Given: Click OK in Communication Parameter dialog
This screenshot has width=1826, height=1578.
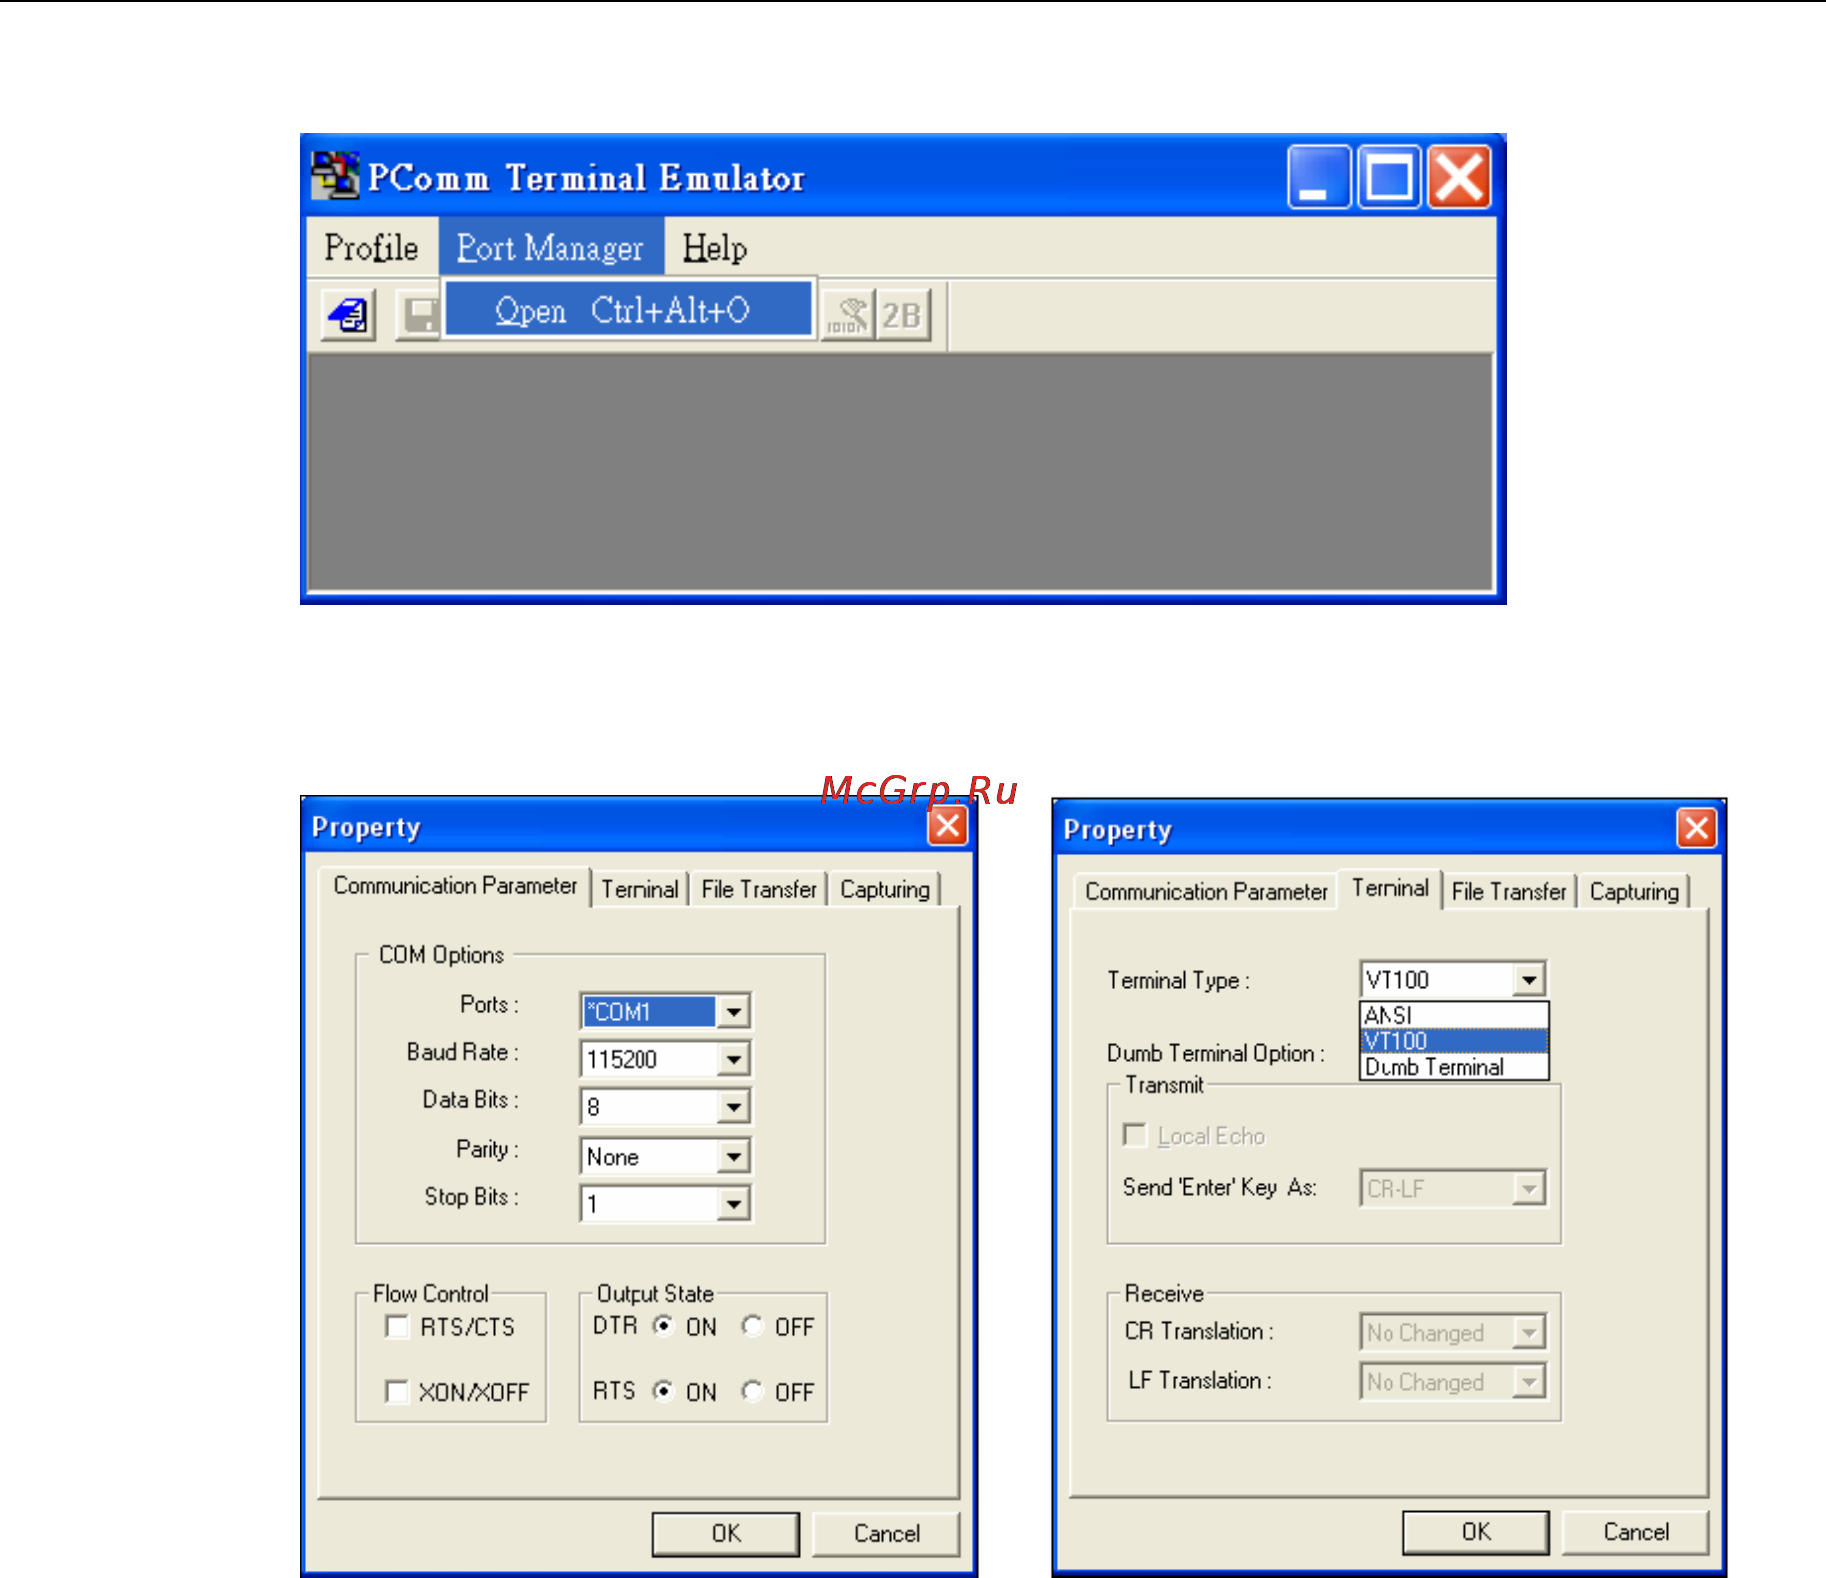Looking at the screenshot, I should point(726,1533).
